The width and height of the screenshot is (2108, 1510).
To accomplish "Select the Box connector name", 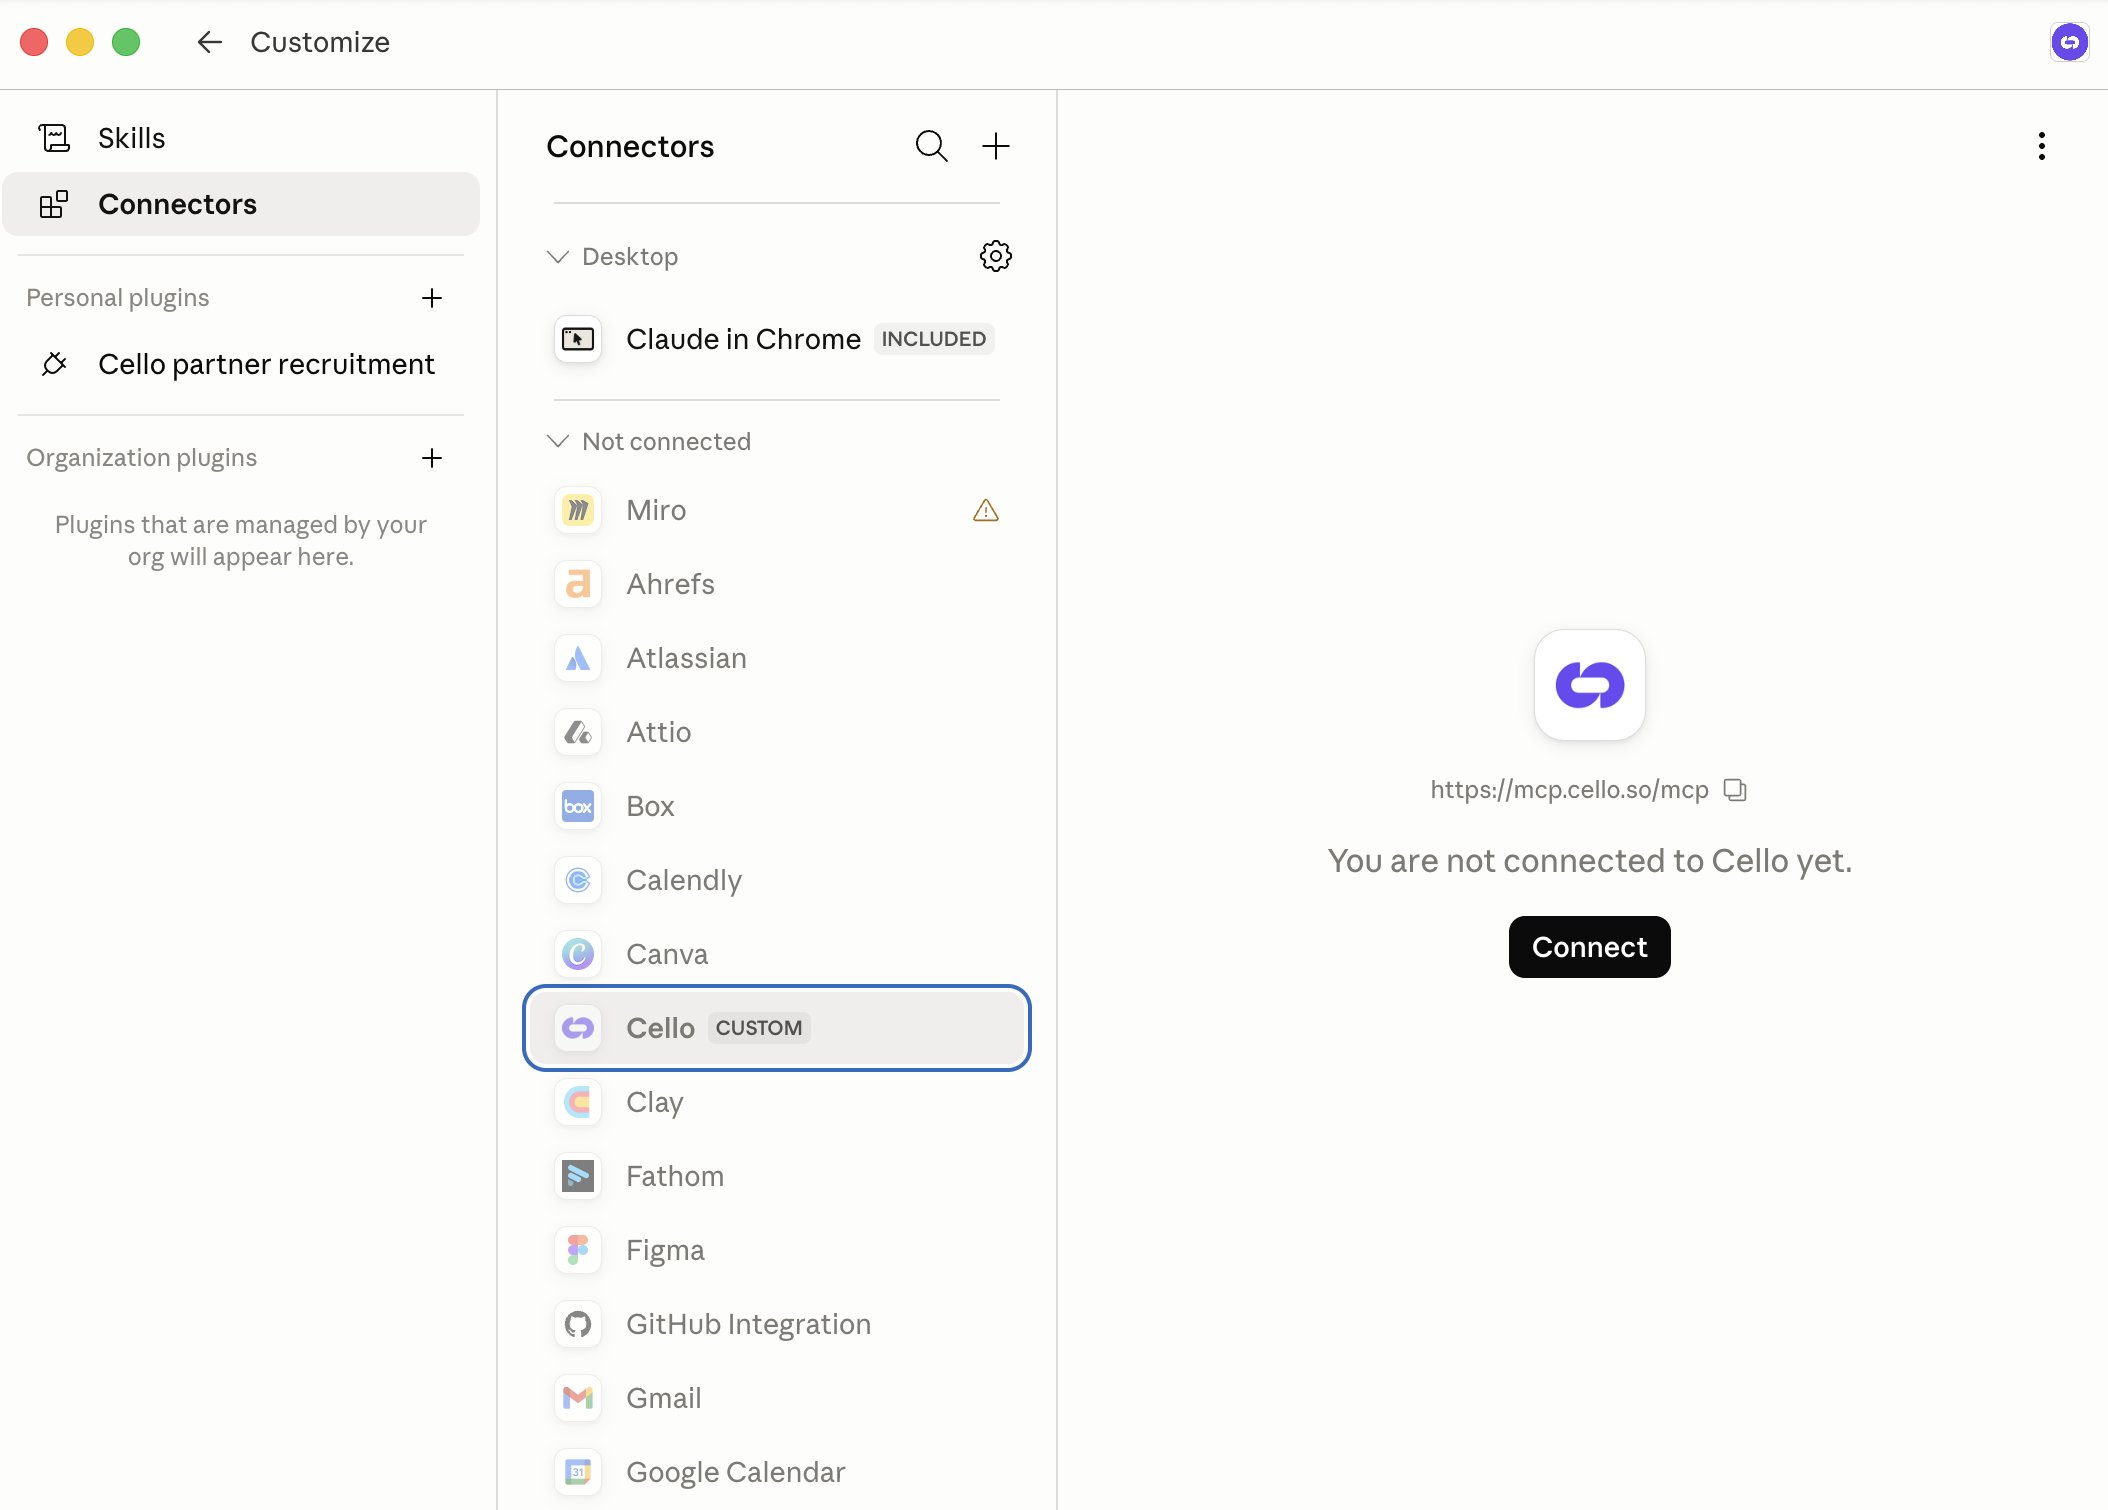I will coord(650,806).
